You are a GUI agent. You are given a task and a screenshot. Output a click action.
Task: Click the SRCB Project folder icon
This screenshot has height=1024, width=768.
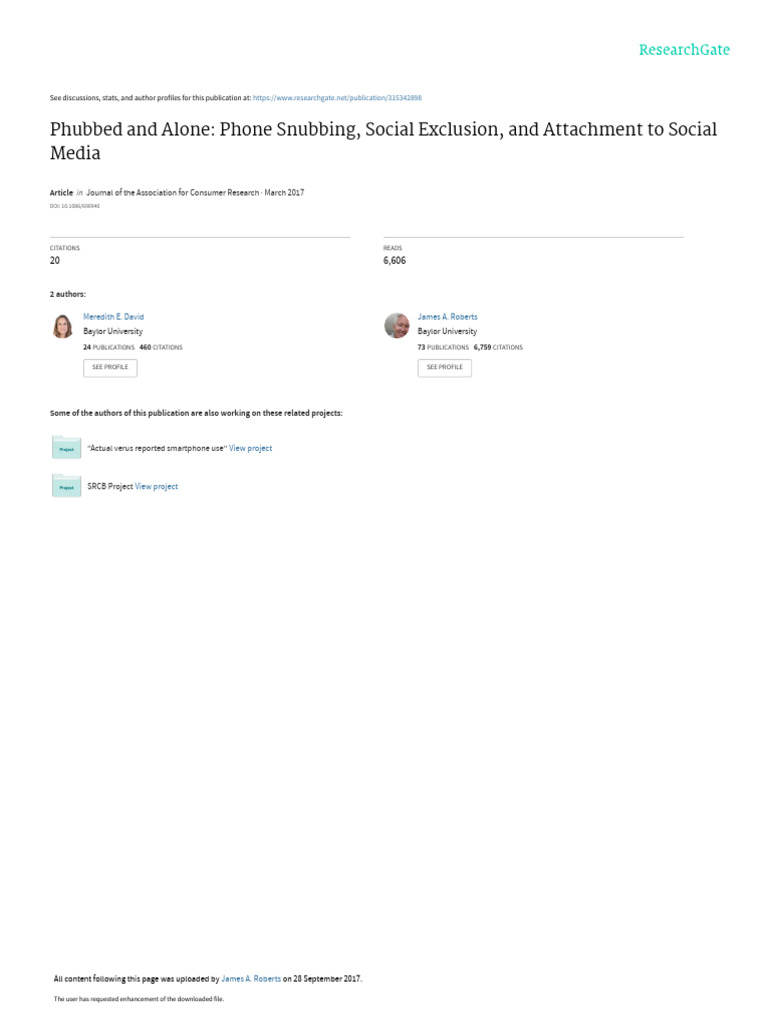66,486
